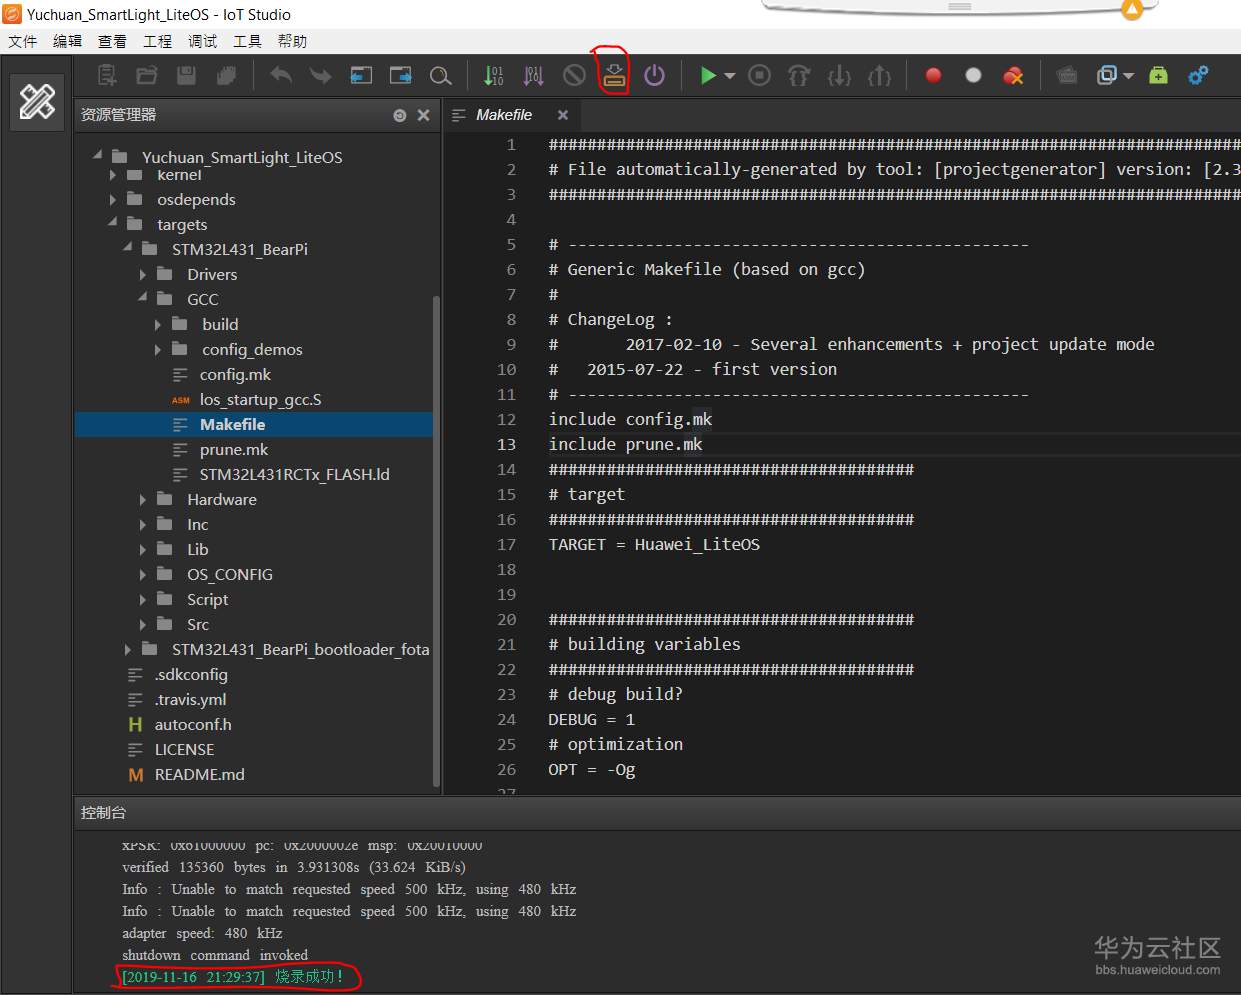Open the 调试 menu
Viewport: 1241px width, 995px height.
point(202,41)
